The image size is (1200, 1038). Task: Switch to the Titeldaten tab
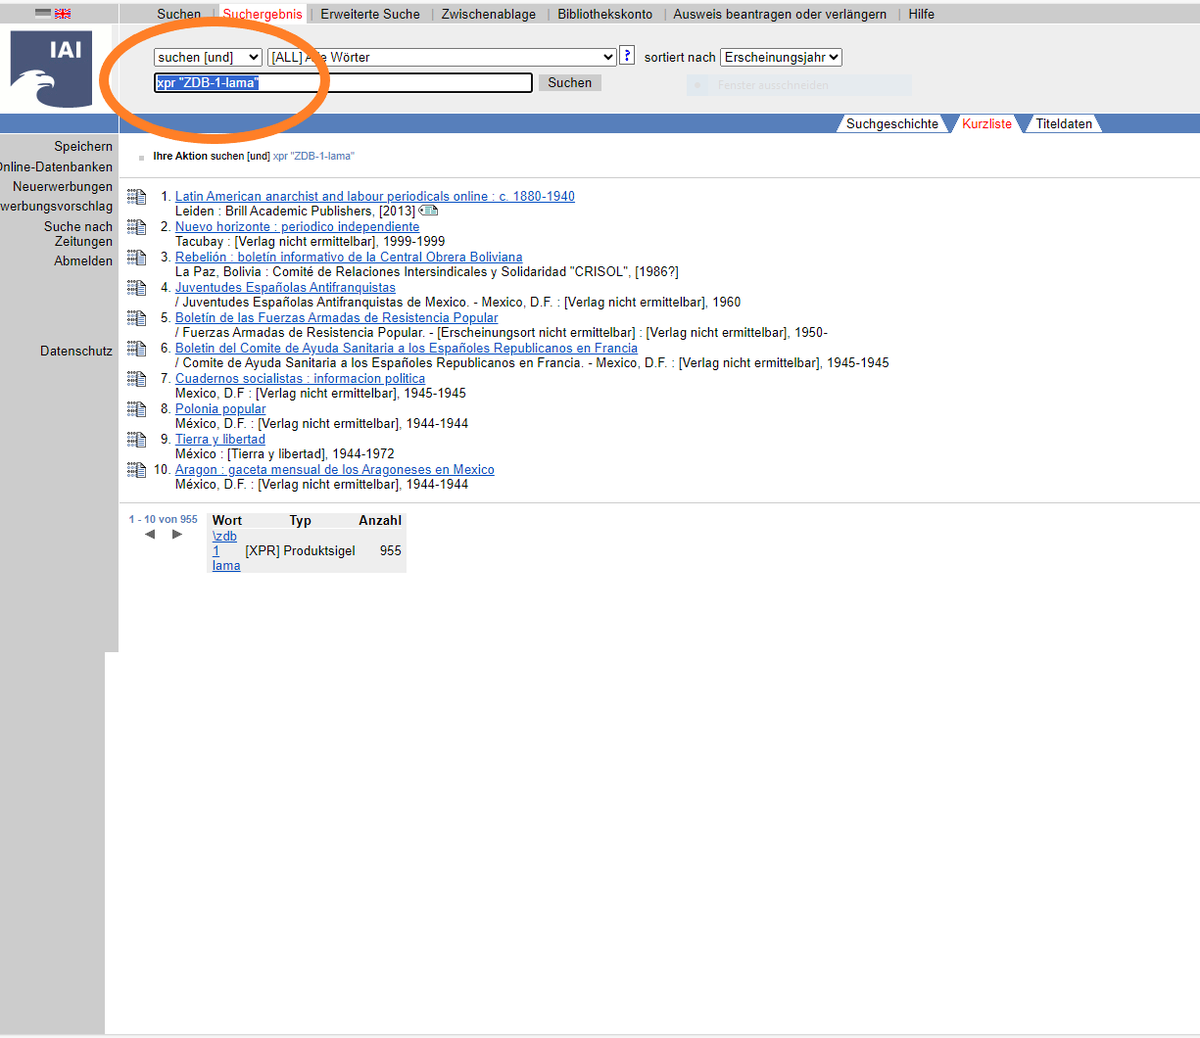[x=1064, y=124]
